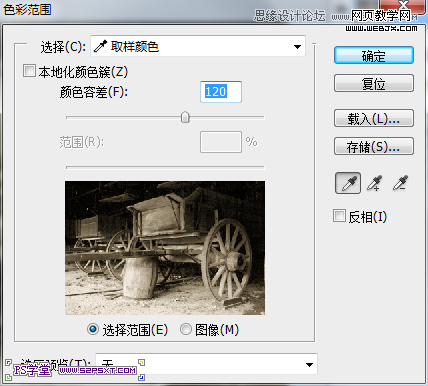Click the 颜色容差 fuzziness slider handle
The height and width of the screenshot is (386, 428).
point(185,117)
